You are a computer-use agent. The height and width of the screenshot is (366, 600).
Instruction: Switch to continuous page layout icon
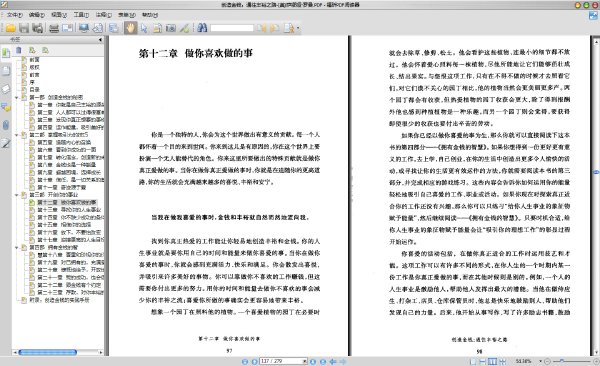(x=483, y=361)
